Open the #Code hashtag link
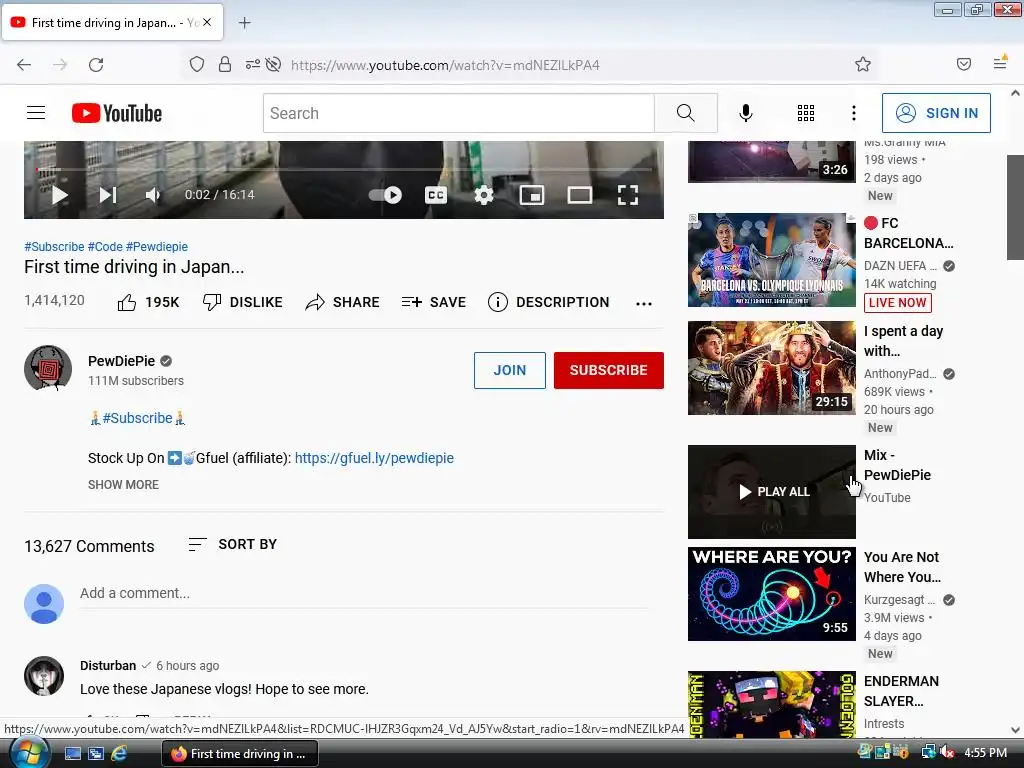Image resolution: width=1024 pixels, height=768 pixels. [x=105, y=247]
